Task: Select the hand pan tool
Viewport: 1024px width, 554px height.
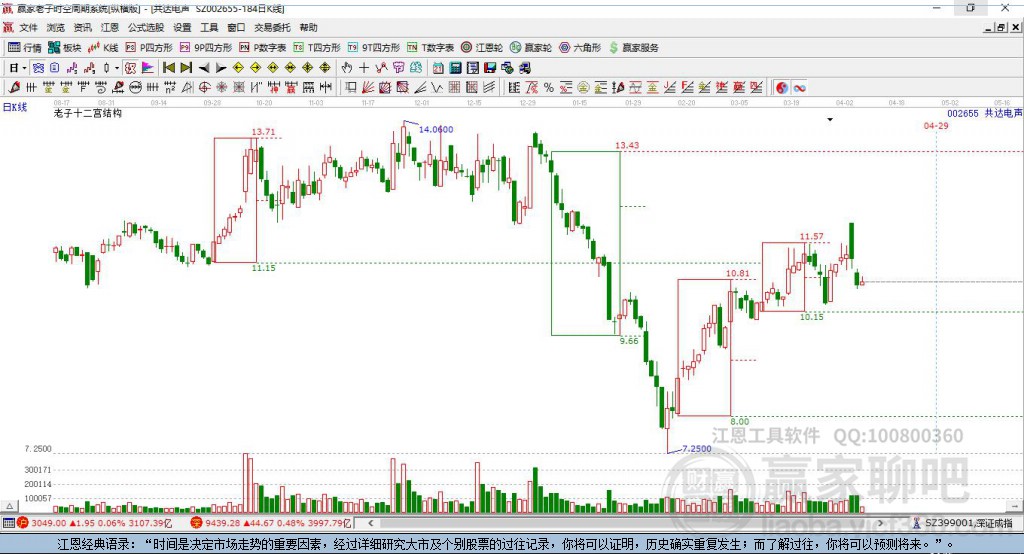Action: (347, 68)
